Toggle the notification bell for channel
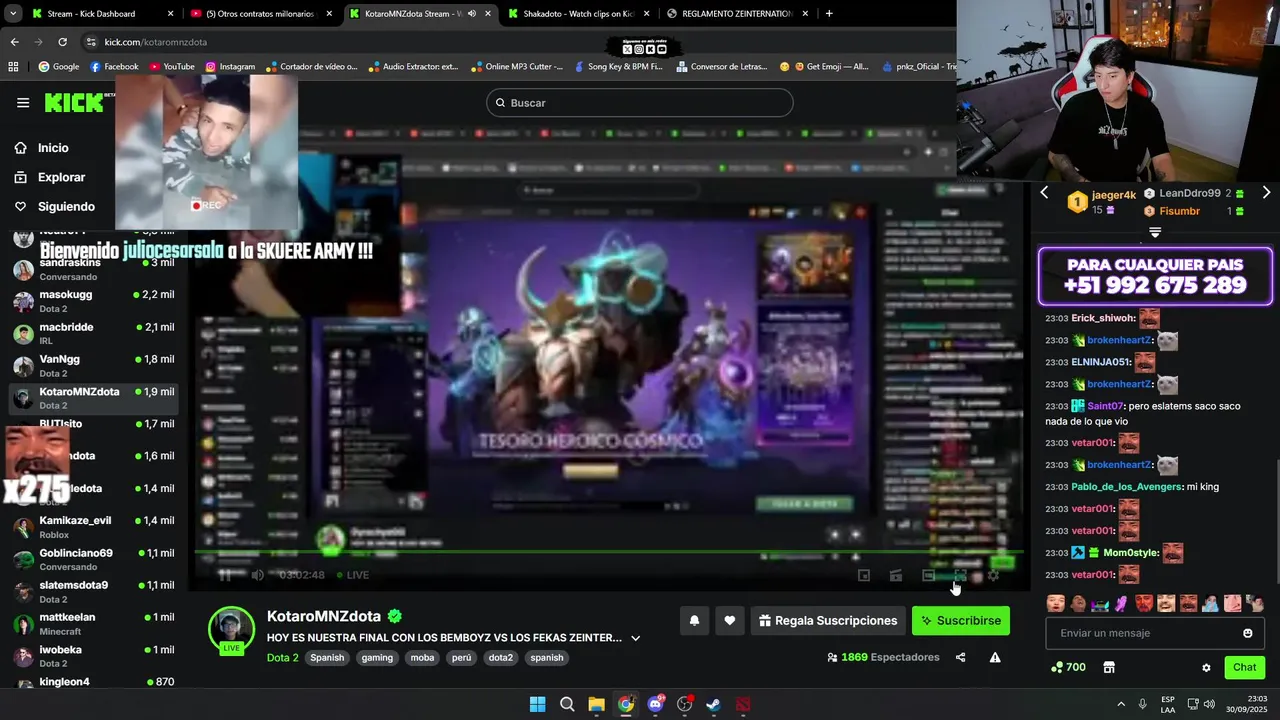This screenshot has height=720, width=1280. (x=694, y=621)
